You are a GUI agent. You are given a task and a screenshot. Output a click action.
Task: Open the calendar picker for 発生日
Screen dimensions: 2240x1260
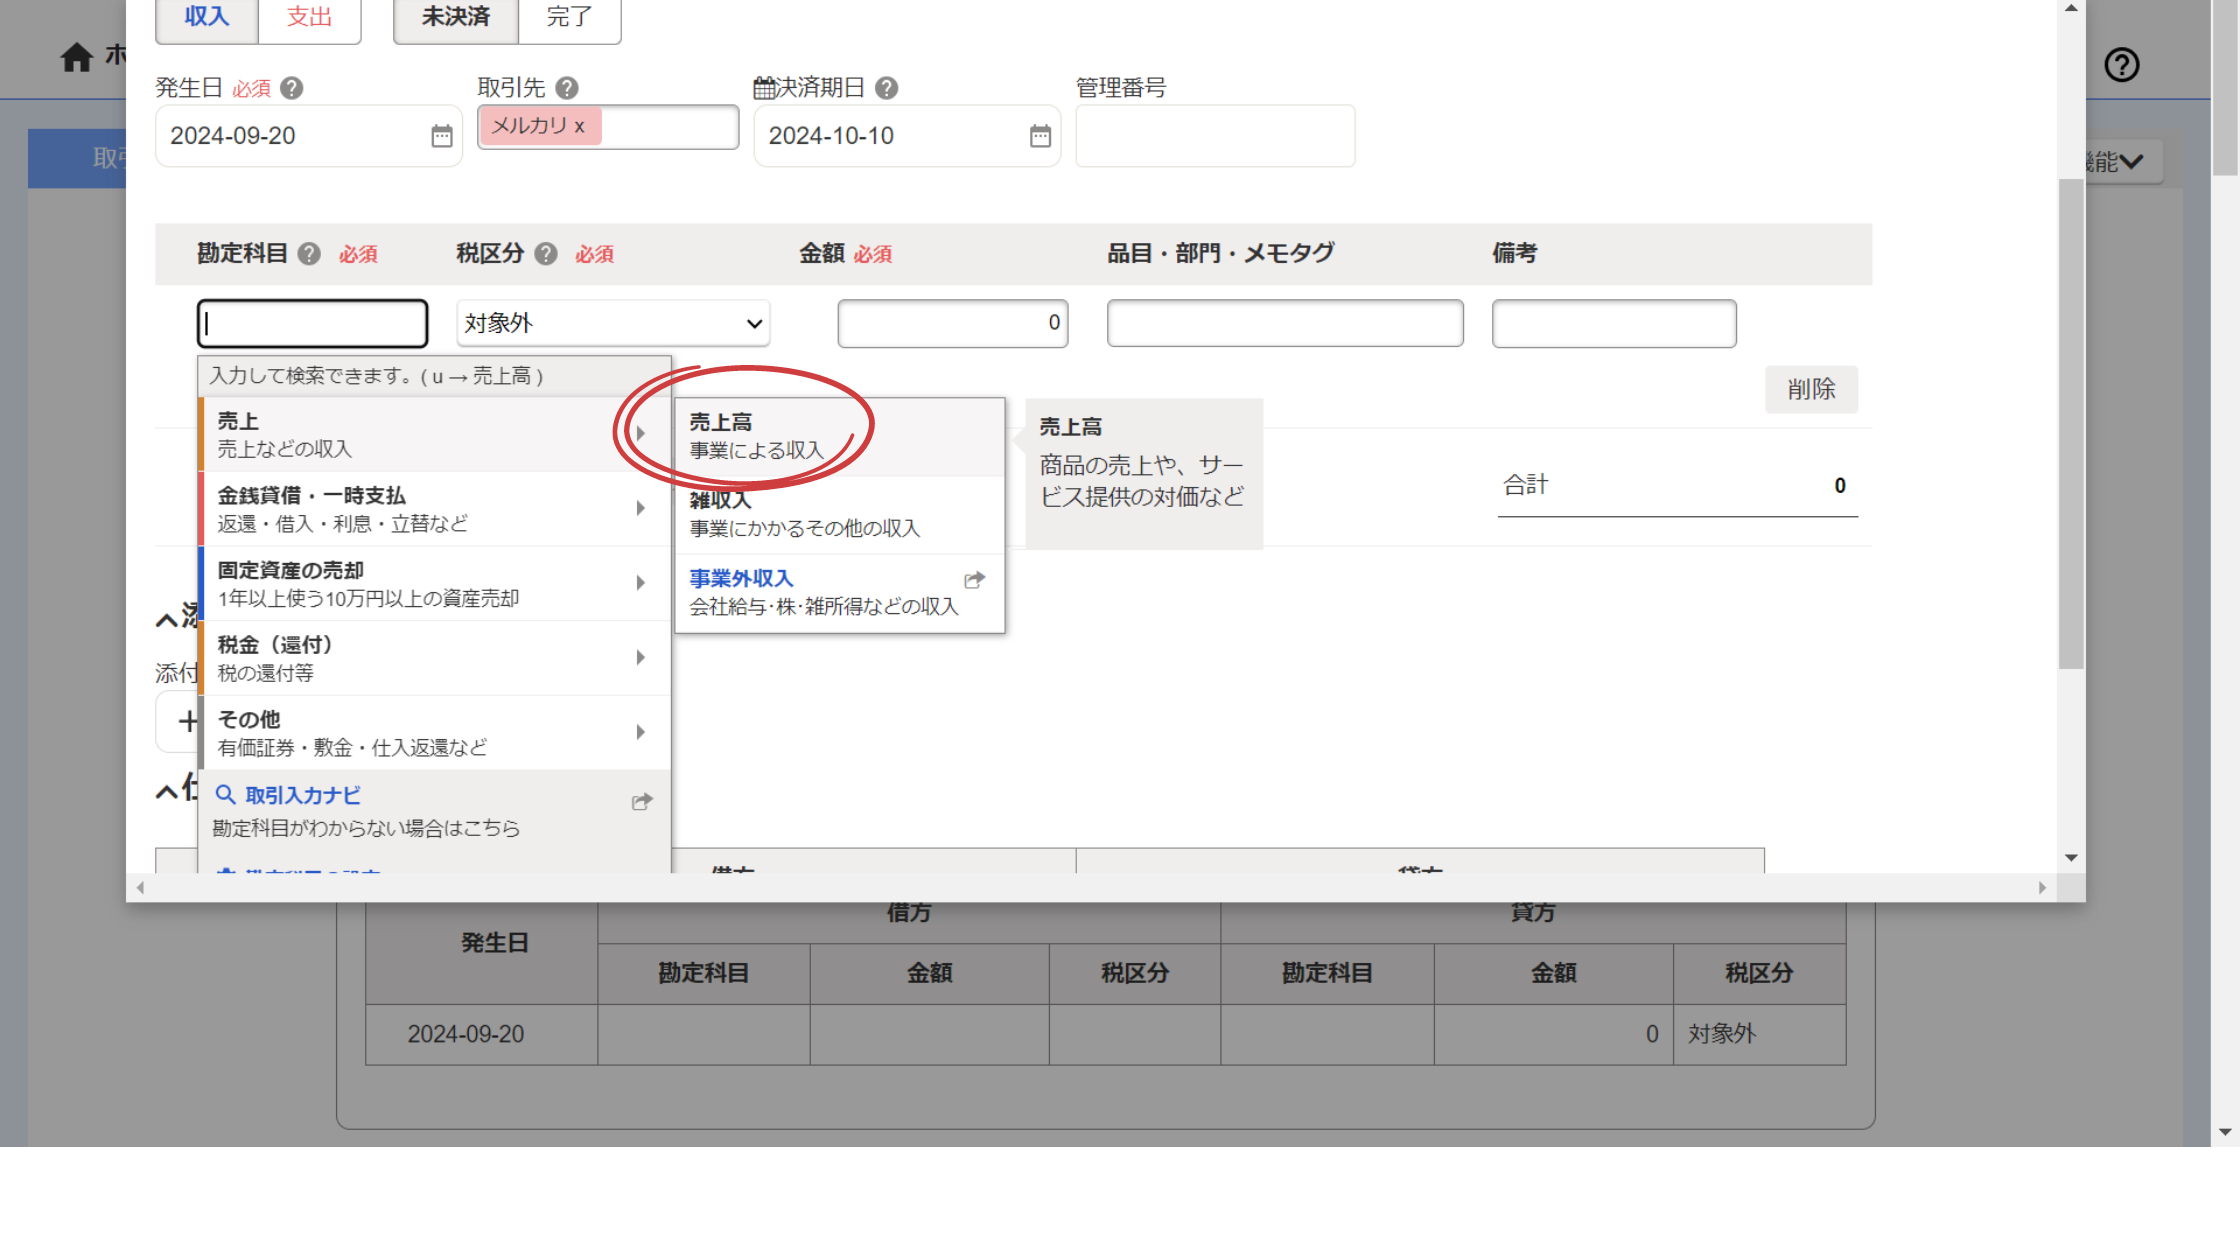point(441,136)
